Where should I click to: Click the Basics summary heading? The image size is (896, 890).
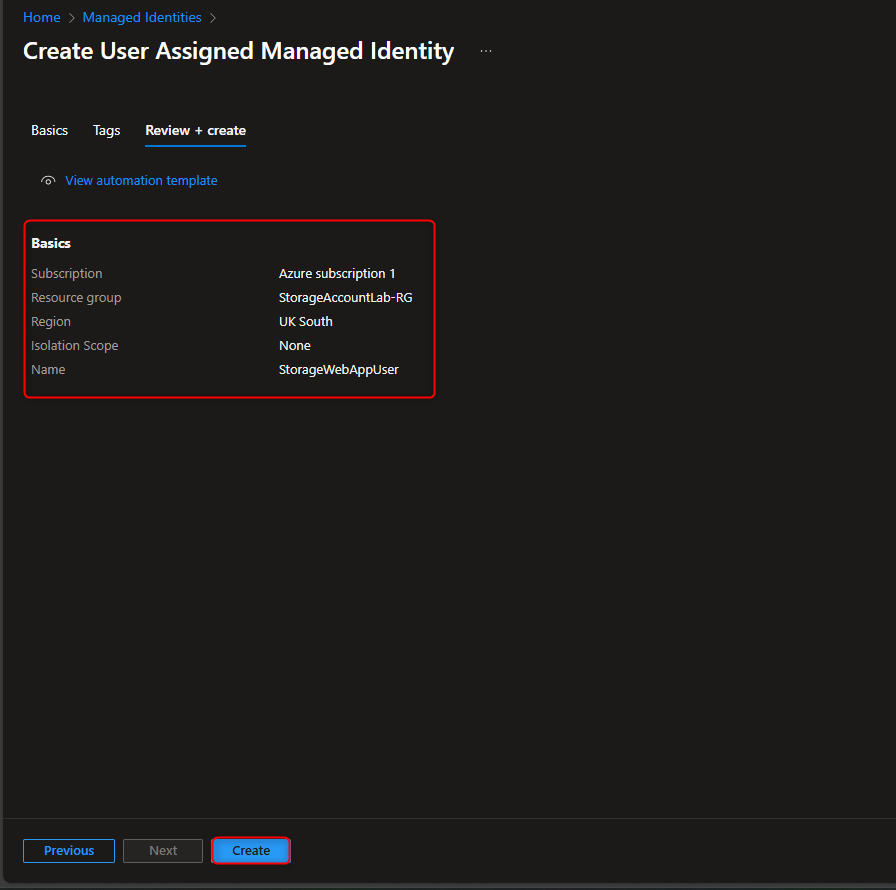50,243
